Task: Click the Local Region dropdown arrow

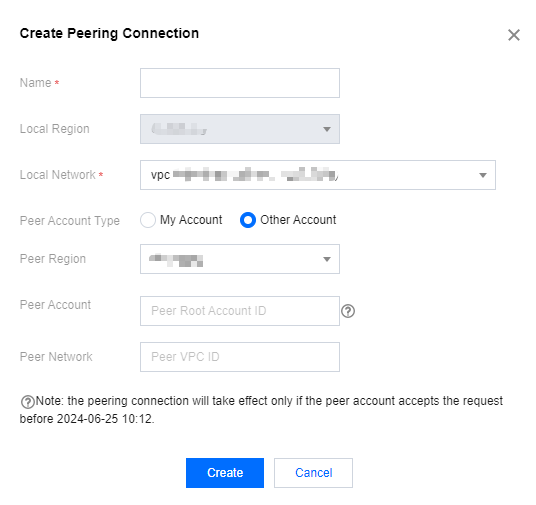Action: tap(327, 129)
